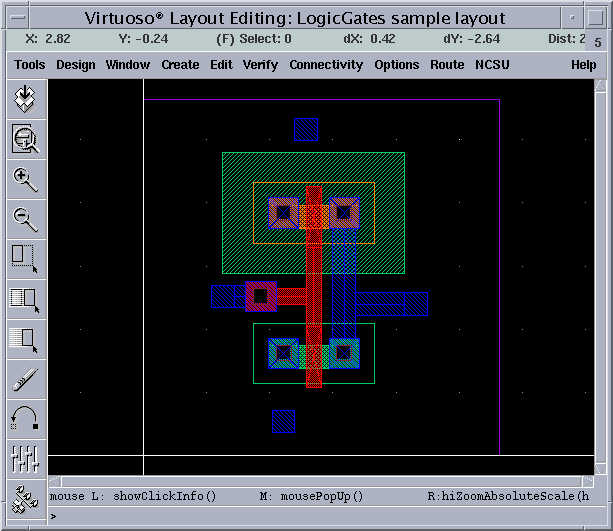Open the NCSU menu
Viewport: 613px width, 531px height.
492,65
